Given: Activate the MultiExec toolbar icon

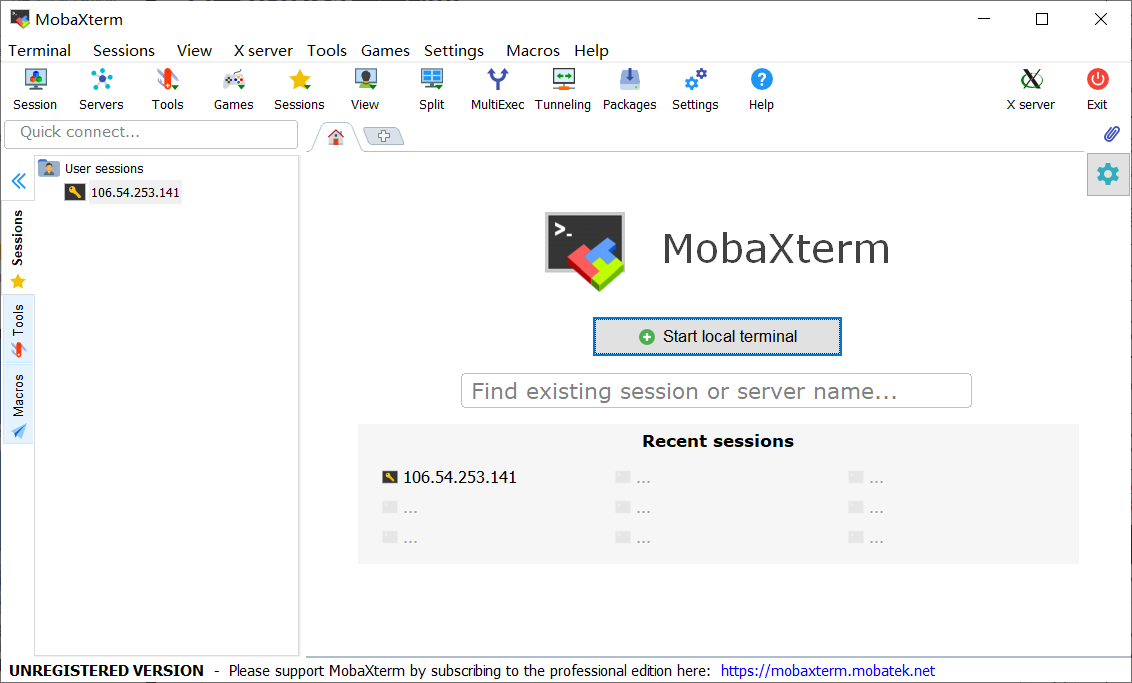Looking at the screenshot, I should point(497,89).
